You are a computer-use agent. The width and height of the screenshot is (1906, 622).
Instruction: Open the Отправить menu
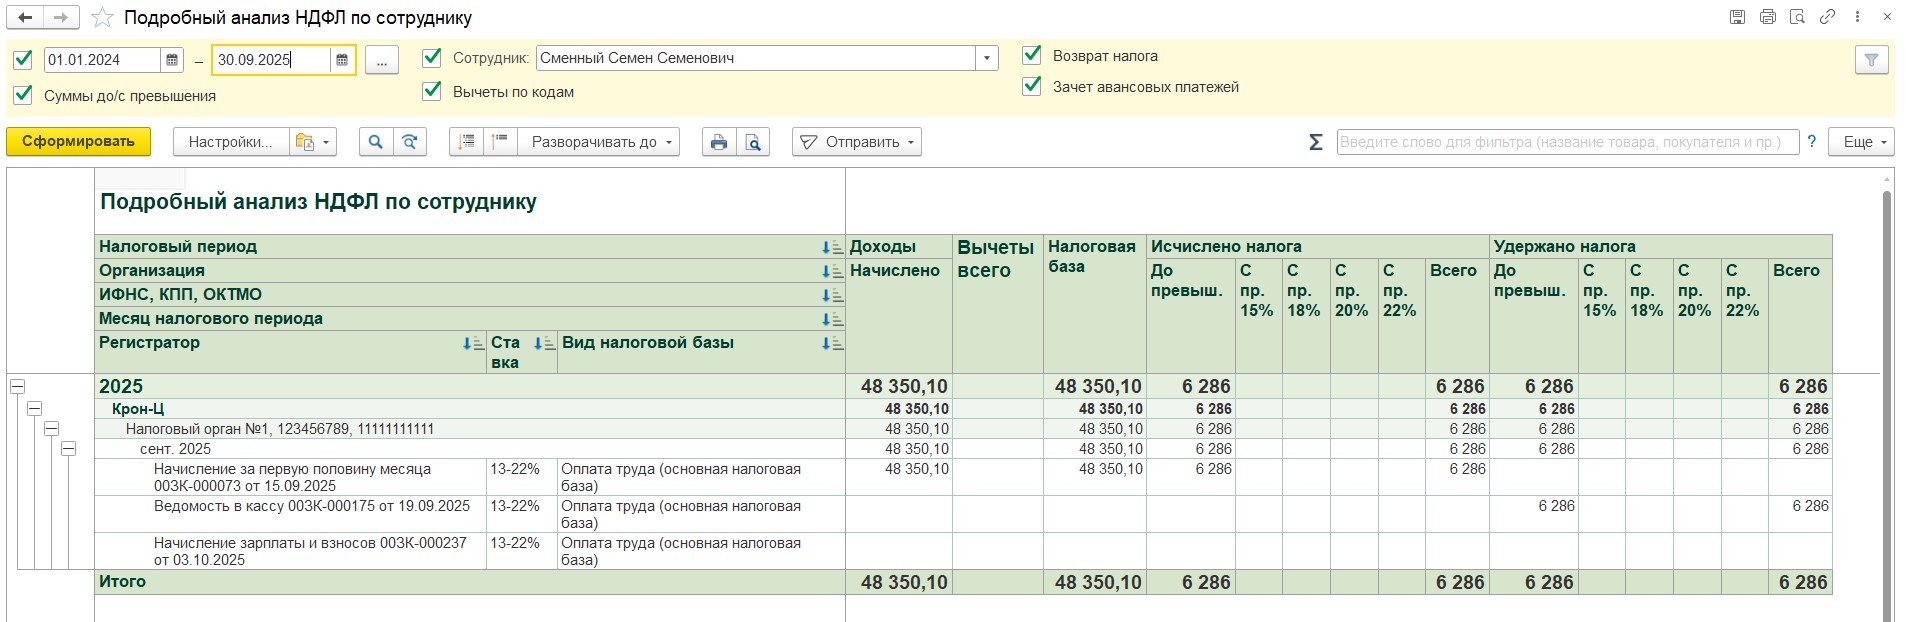click(857, 142)
